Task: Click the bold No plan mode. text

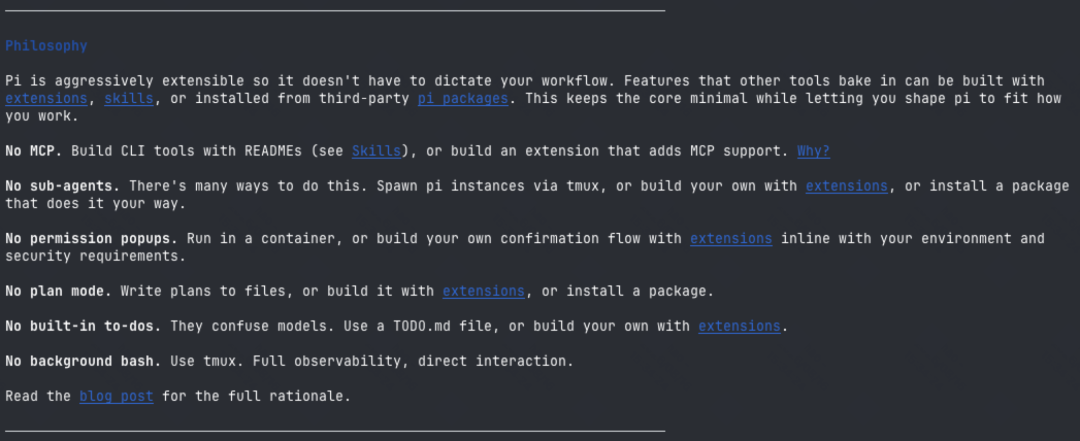Action: point(59,291)
